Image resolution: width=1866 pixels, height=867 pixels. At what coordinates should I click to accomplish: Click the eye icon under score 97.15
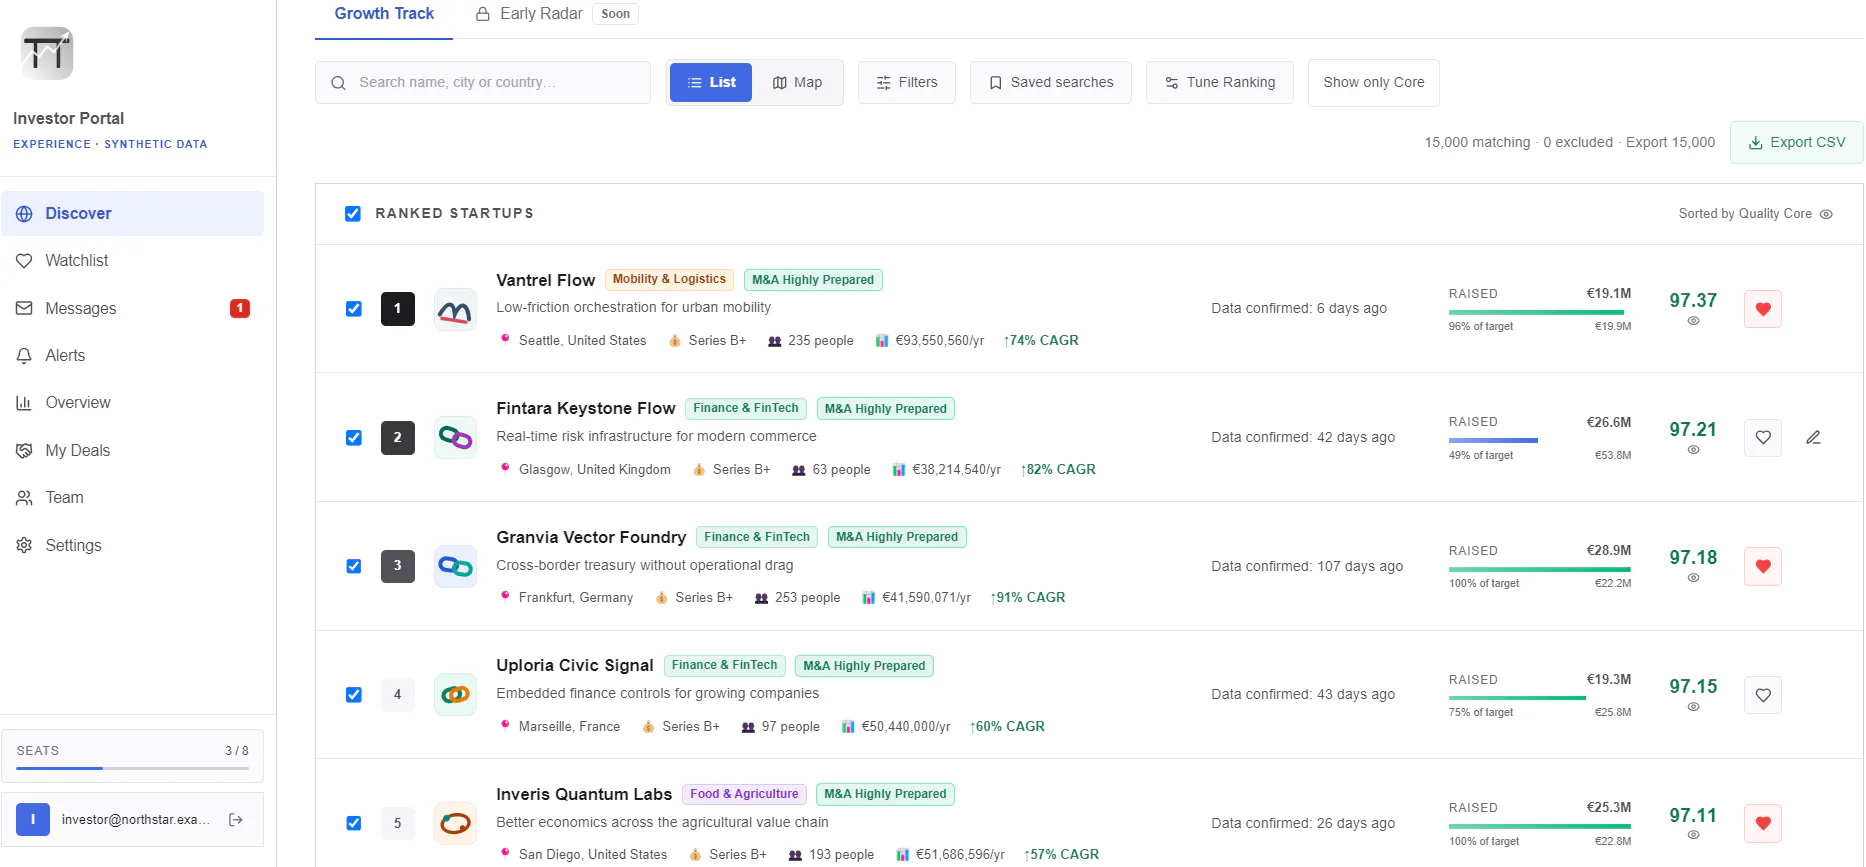click(1693, 707)
